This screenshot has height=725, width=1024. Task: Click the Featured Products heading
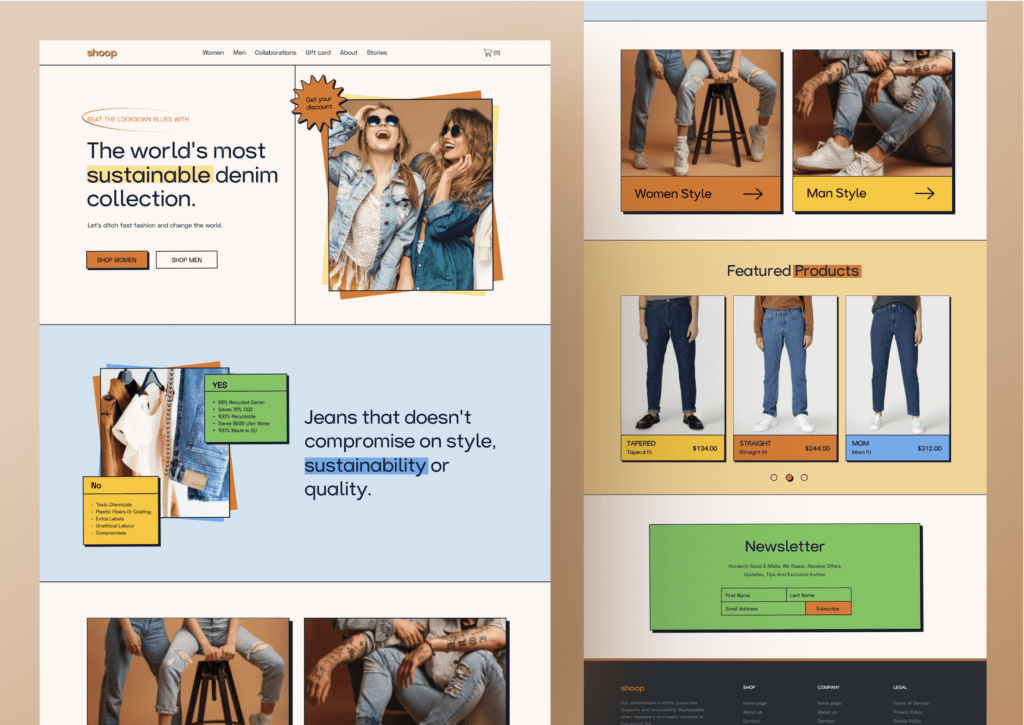(793, 271)
